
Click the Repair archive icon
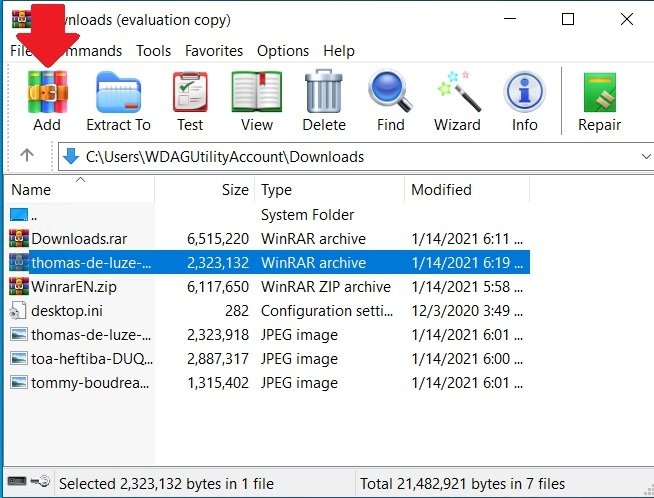600,92
